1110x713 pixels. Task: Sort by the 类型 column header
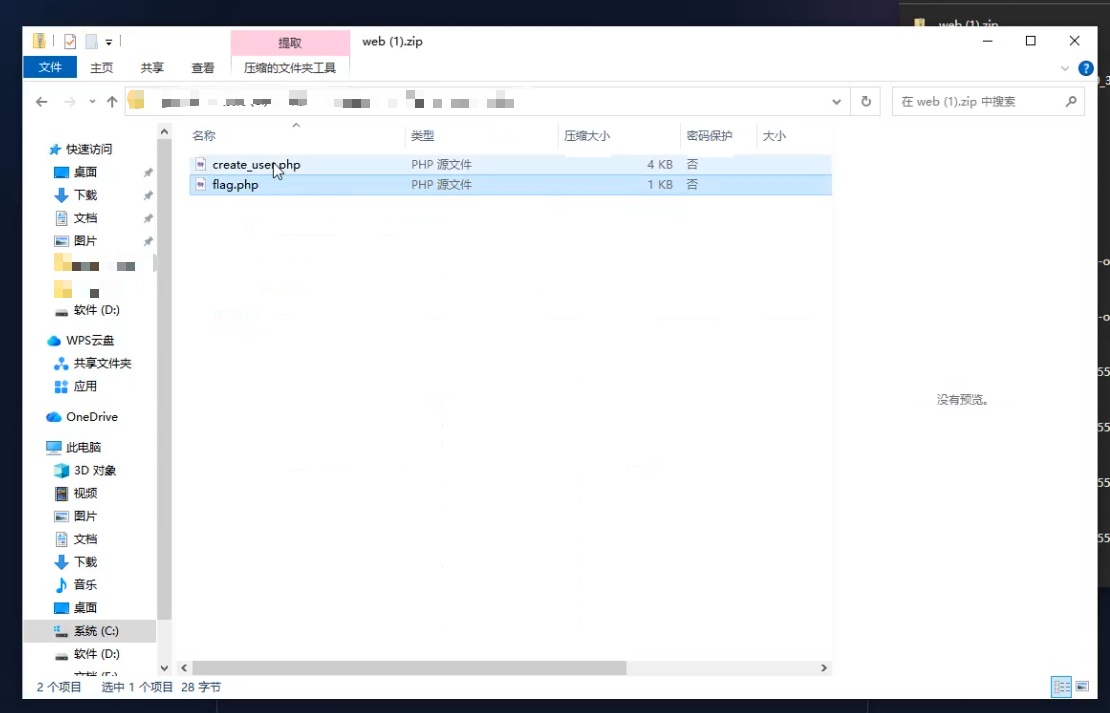pyautogui.click(x=423, y=135)
